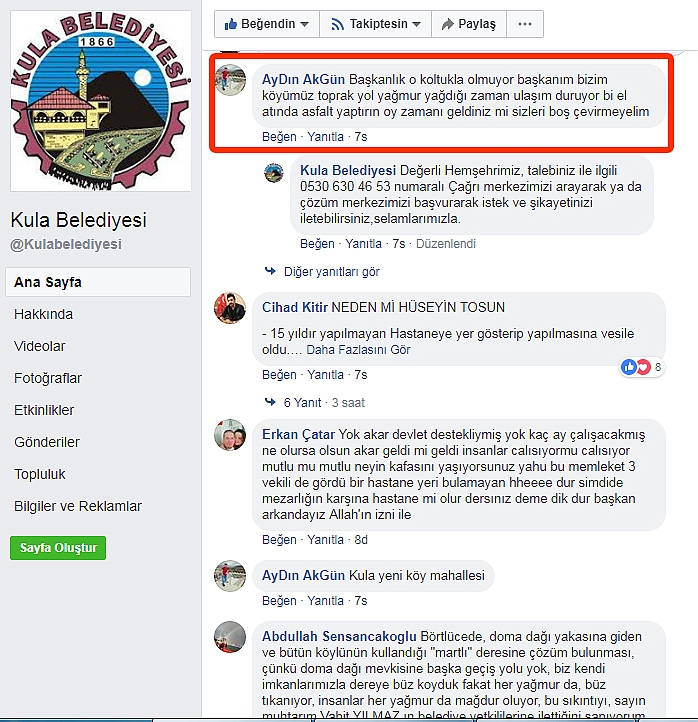This screenshot has height=722, width=698.
Task: Click the Paylaş share button
Action: pyautogui.click(x=469, y=24)
